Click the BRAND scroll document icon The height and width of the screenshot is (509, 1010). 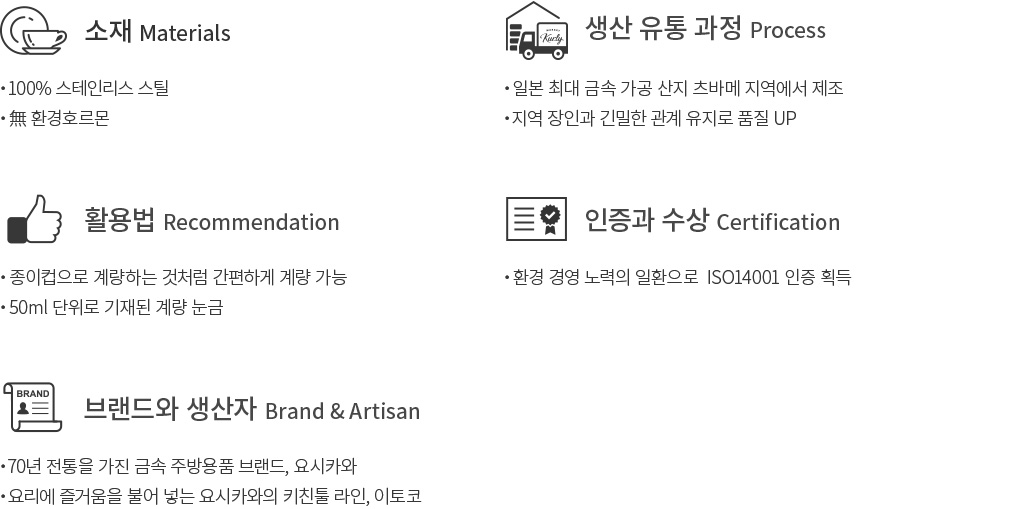click(x=33, y=407)
